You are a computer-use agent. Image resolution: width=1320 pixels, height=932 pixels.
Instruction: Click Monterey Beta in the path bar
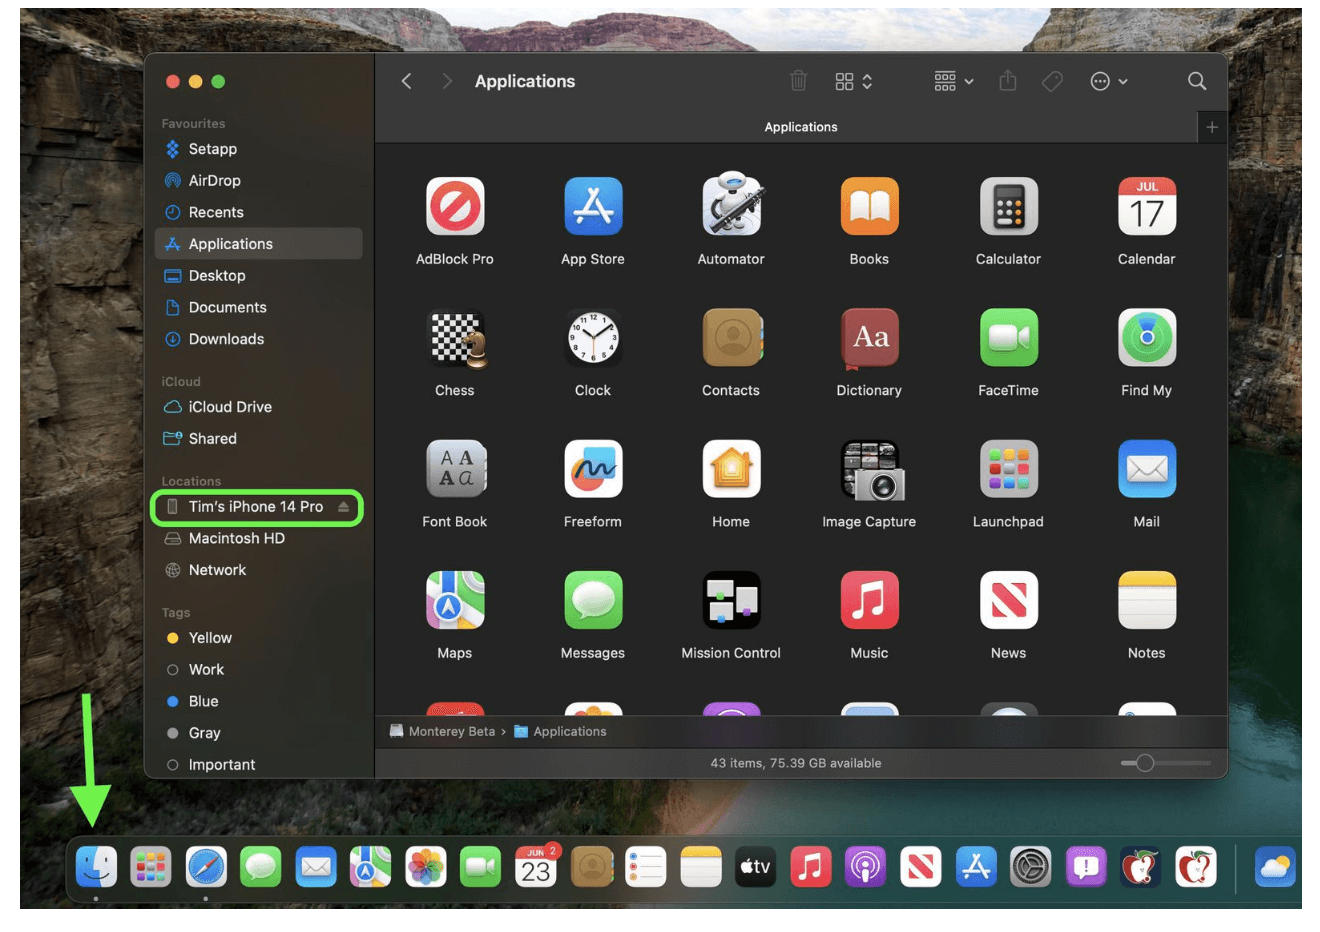[442, 731]
